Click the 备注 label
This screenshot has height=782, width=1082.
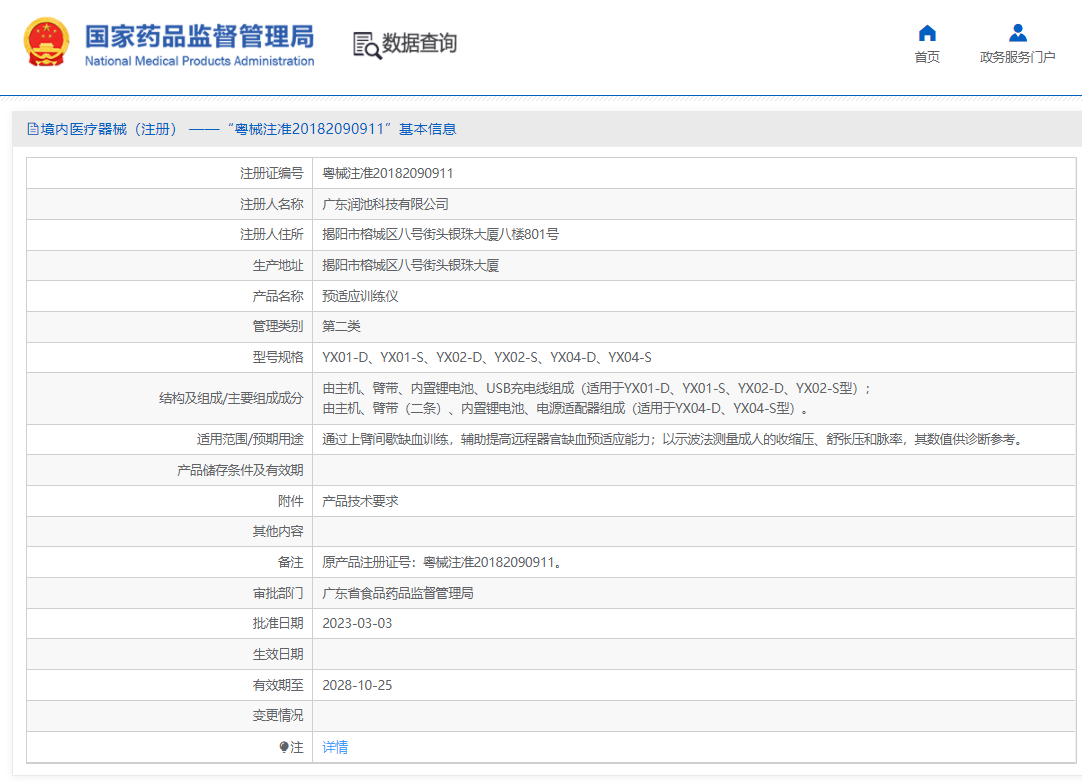(291, 563)
